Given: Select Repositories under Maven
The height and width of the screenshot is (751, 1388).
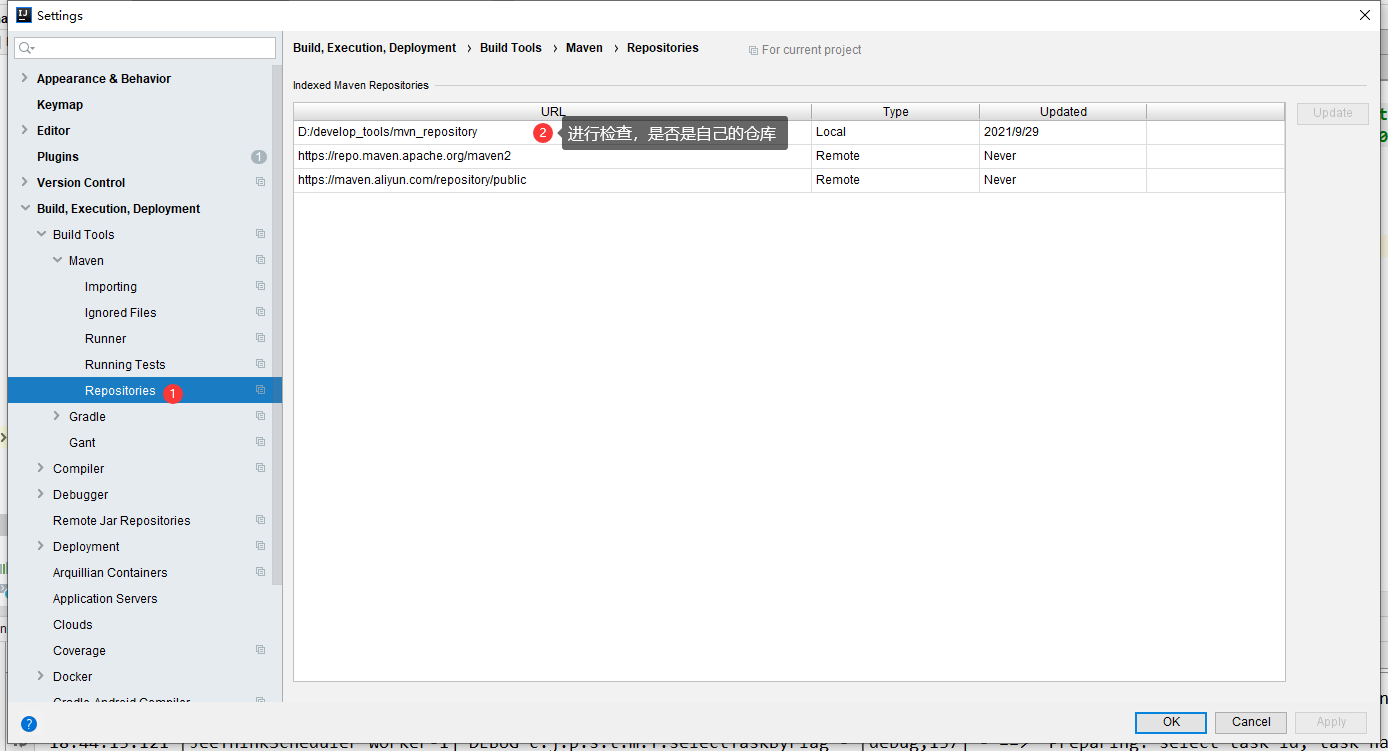Looking at the screenshot, I should (x=120, y=391).
